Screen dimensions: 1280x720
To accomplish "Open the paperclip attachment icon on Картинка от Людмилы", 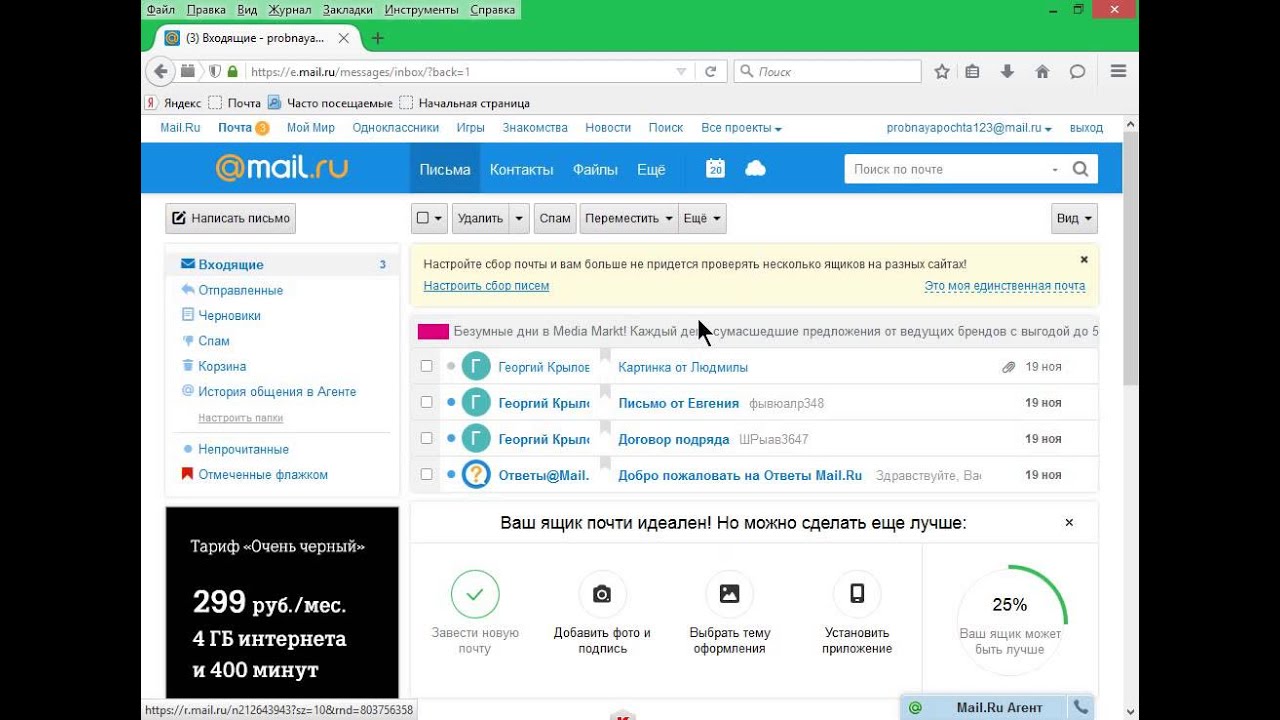I will pos(1009,367).
